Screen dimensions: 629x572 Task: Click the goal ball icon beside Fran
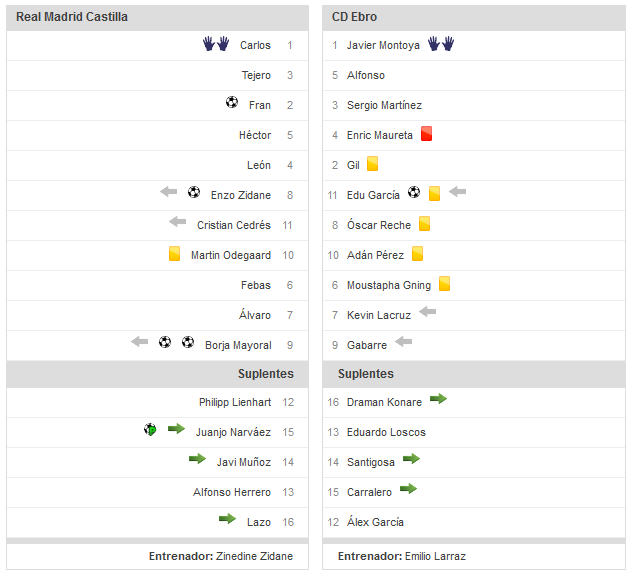click(x=232, y=103)
